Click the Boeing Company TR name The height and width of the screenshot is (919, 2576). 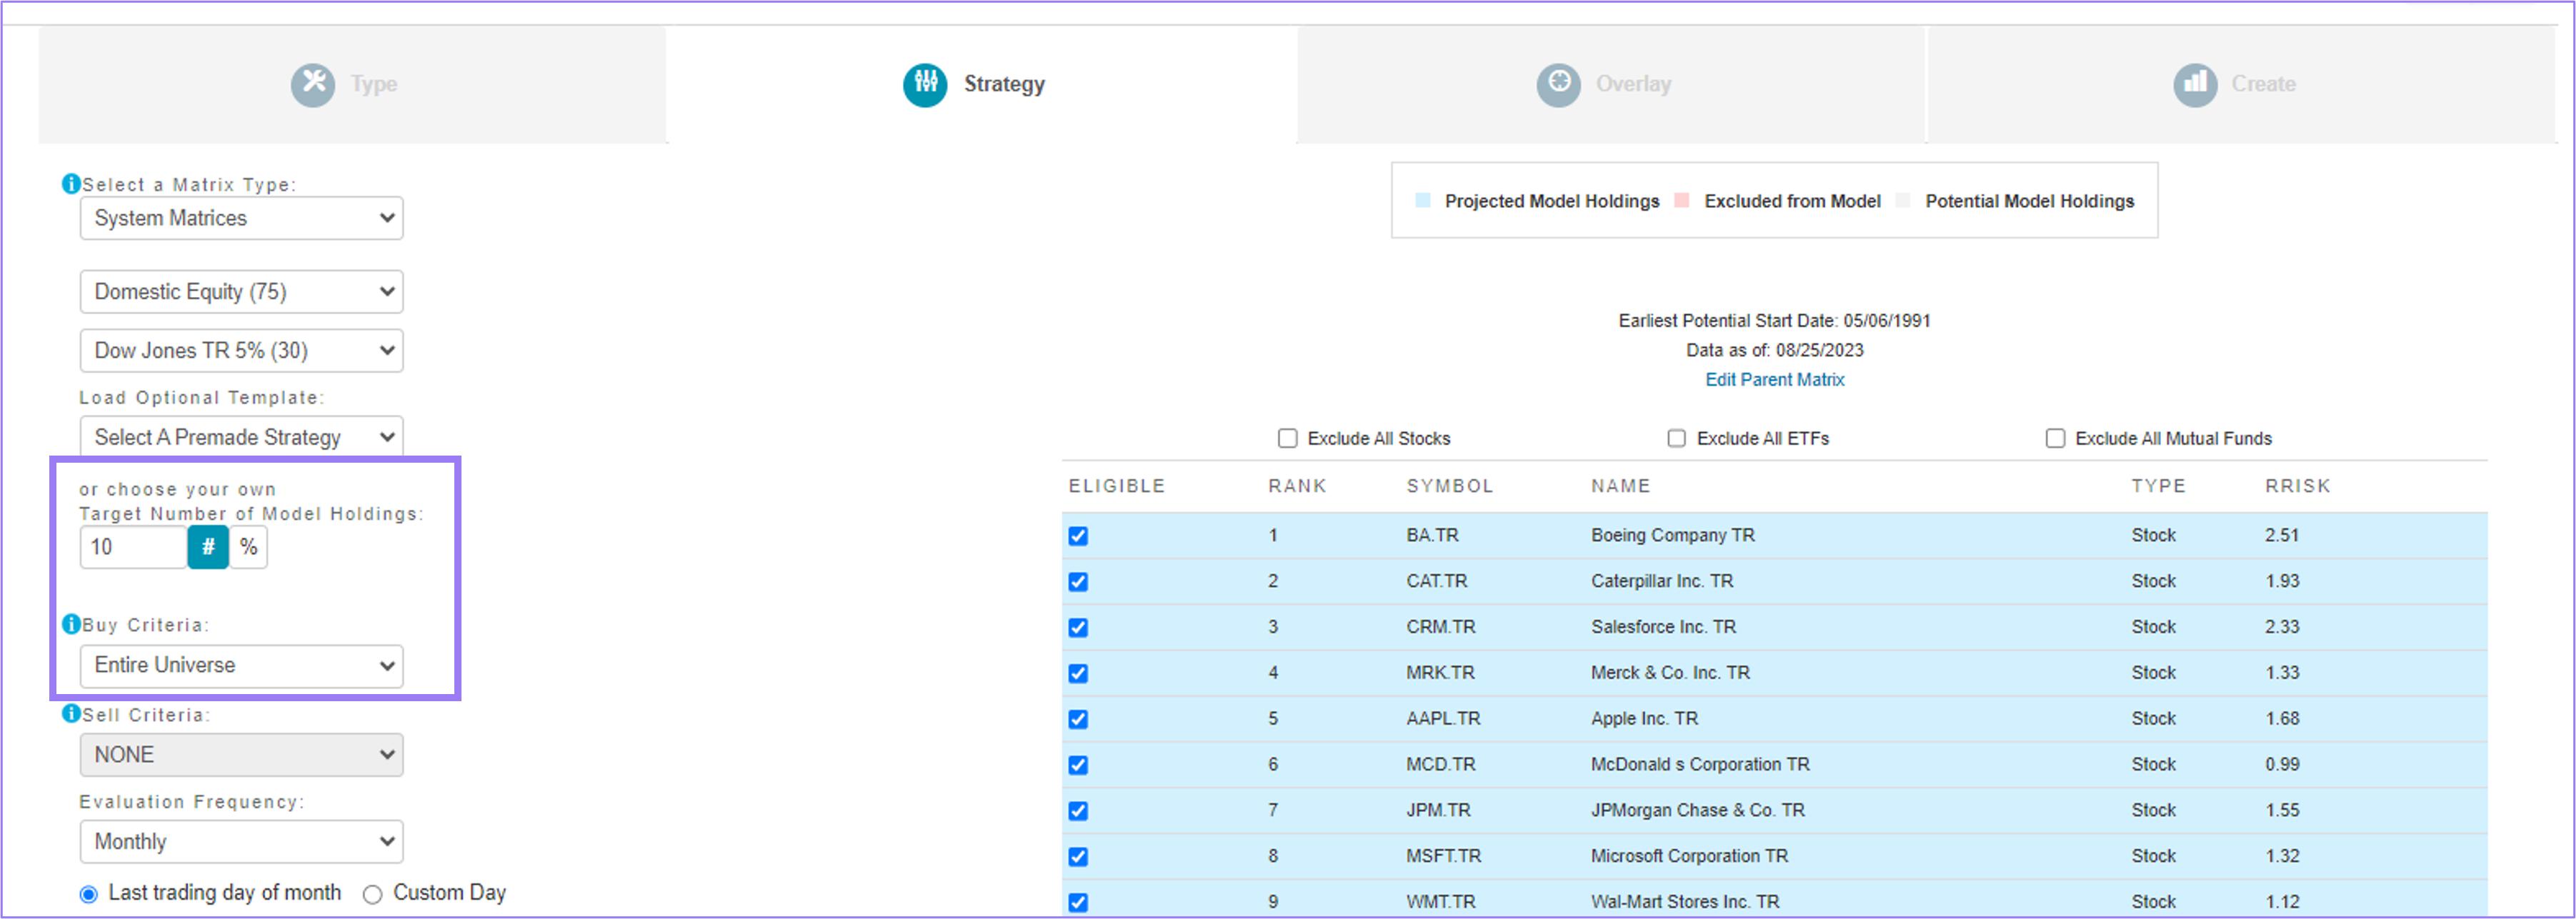(1673, 536)
